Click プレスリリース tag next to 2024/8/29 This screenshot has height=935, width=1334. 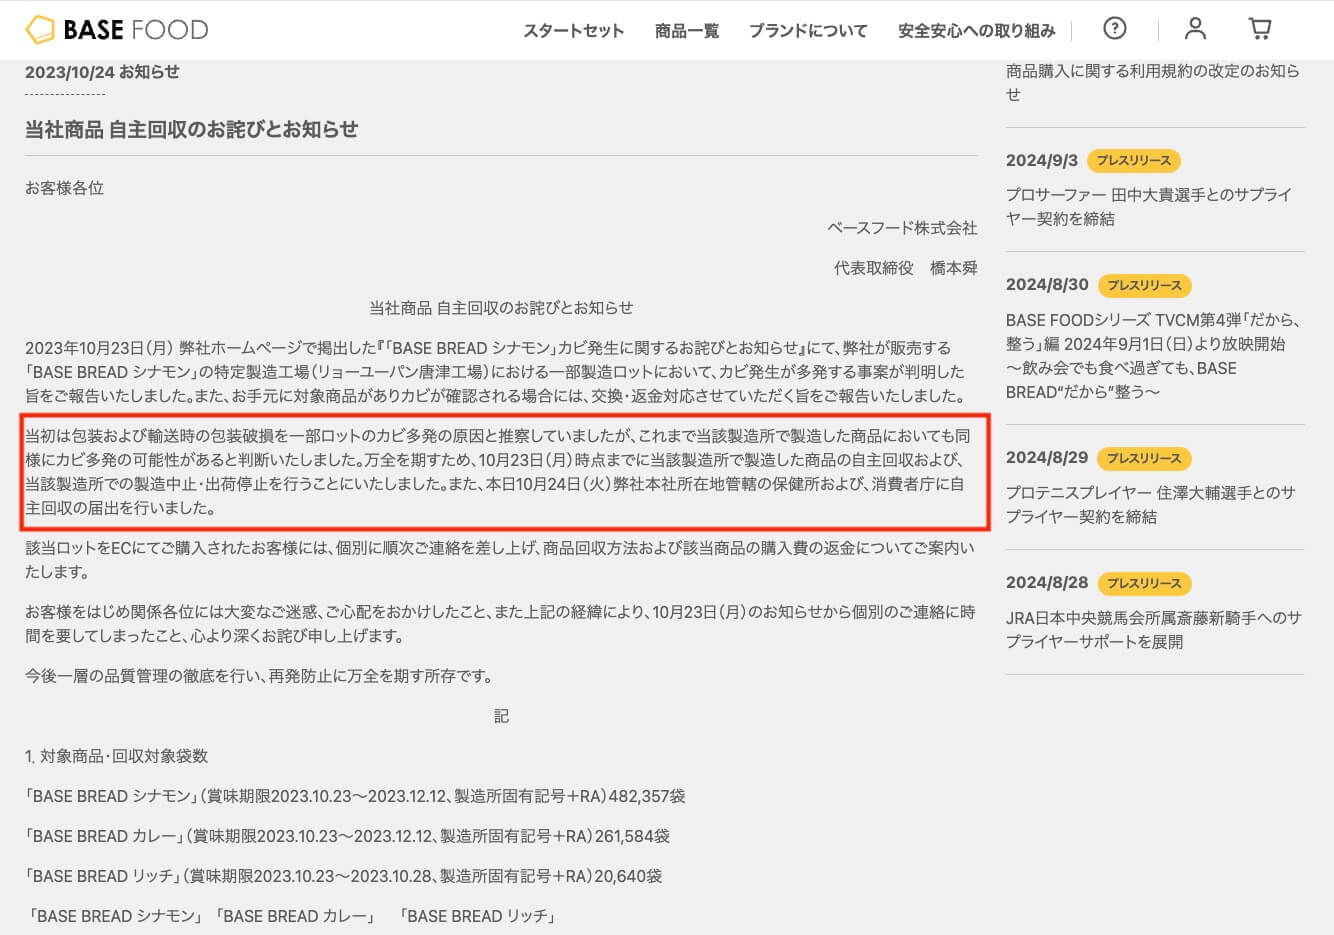1144,458
